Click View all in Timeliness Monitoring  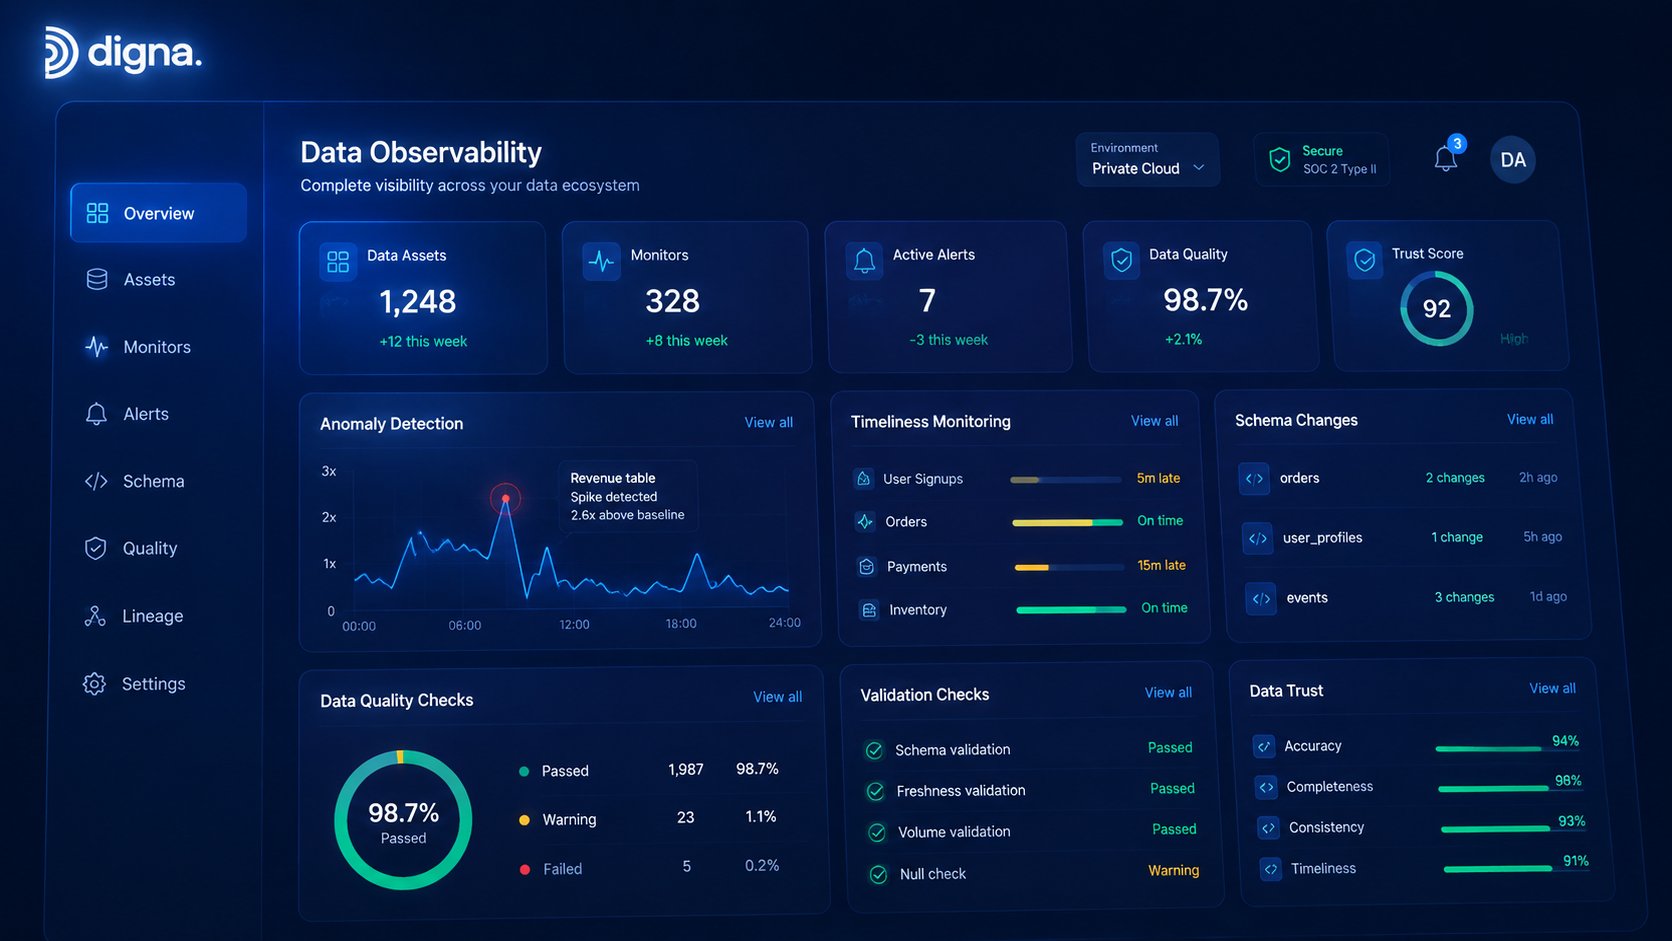1154,421
